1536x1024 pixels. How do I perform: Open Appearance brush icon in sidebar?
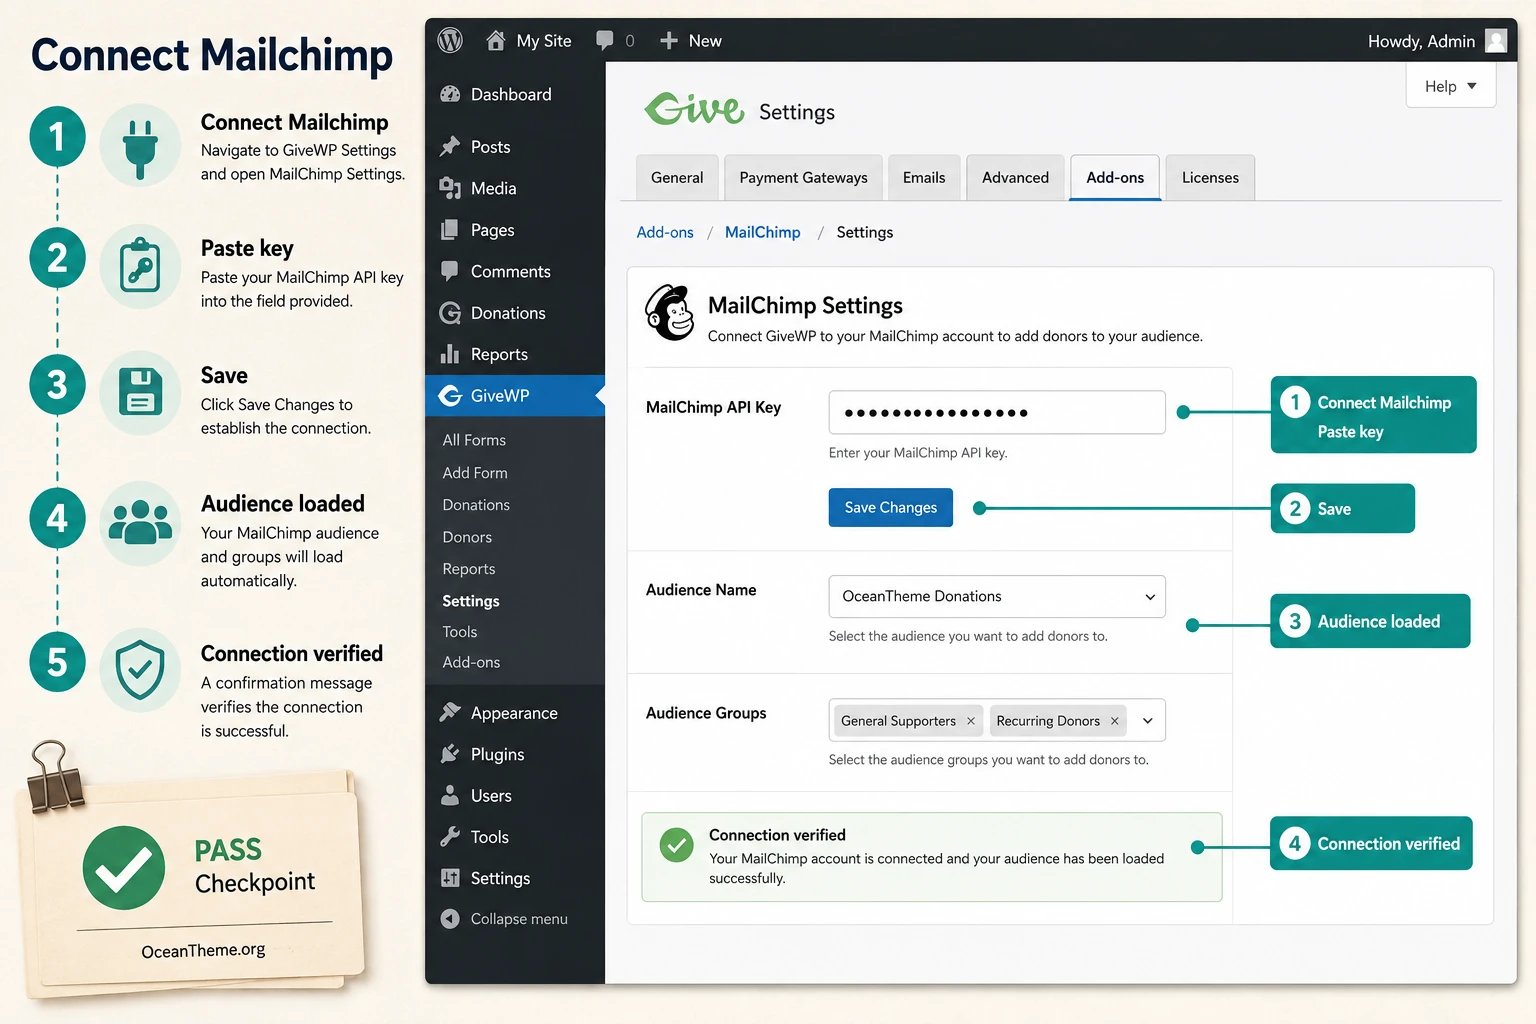pos(450,712)
